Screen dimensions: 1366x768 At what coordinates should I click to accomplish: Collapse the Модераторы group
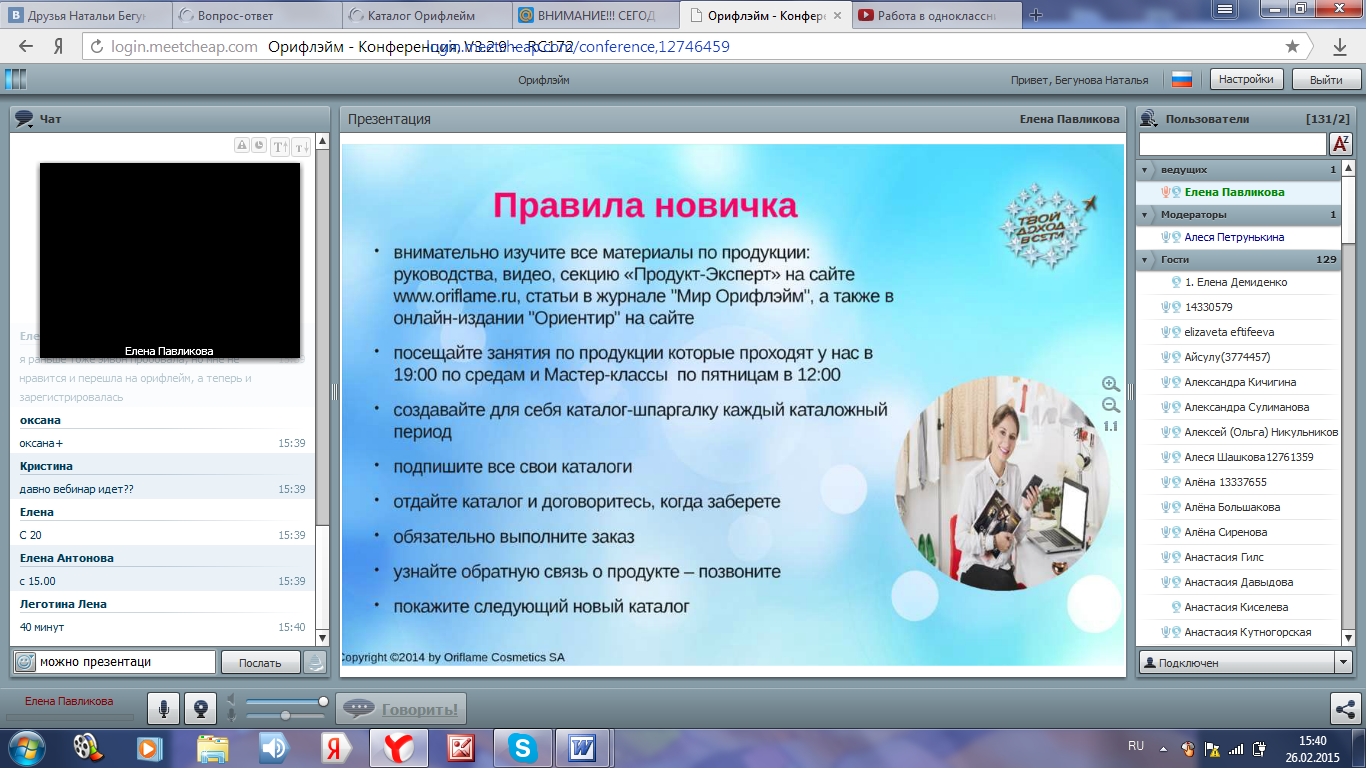click(1145, 215)
